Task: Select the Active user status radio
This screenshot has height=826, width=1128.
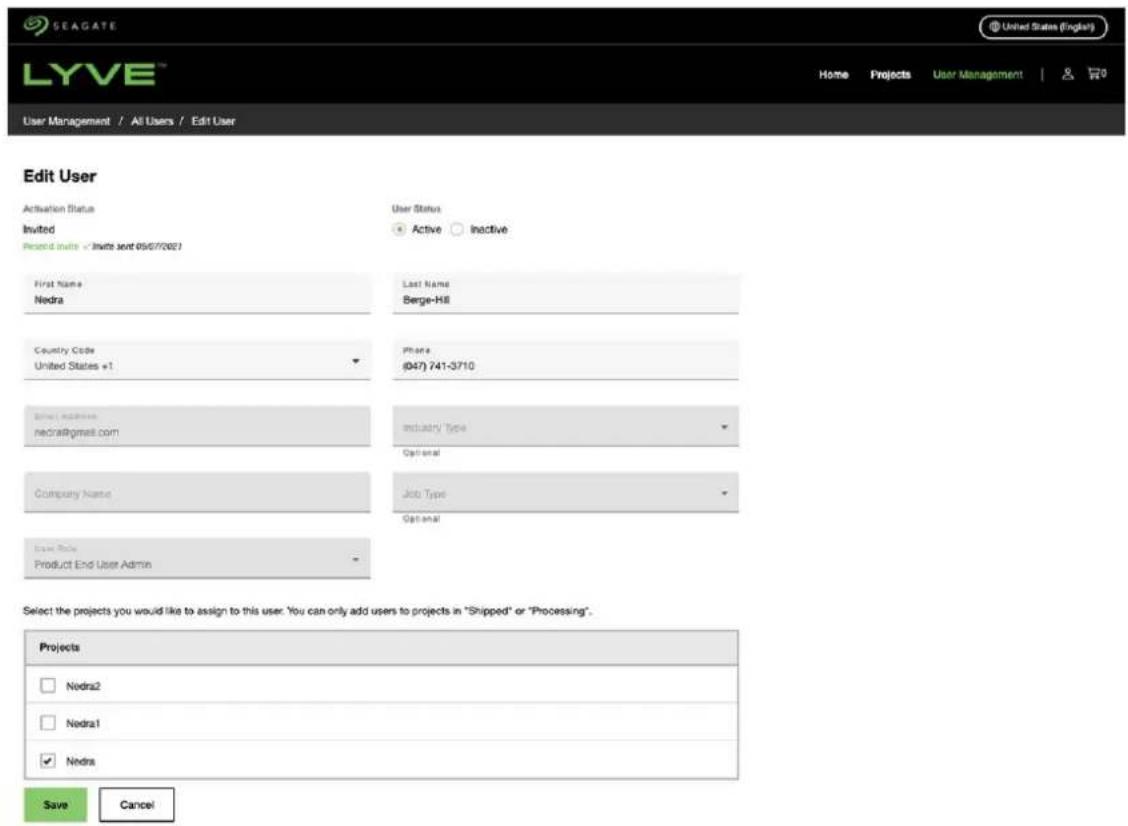Action: (x=399, y=229)
